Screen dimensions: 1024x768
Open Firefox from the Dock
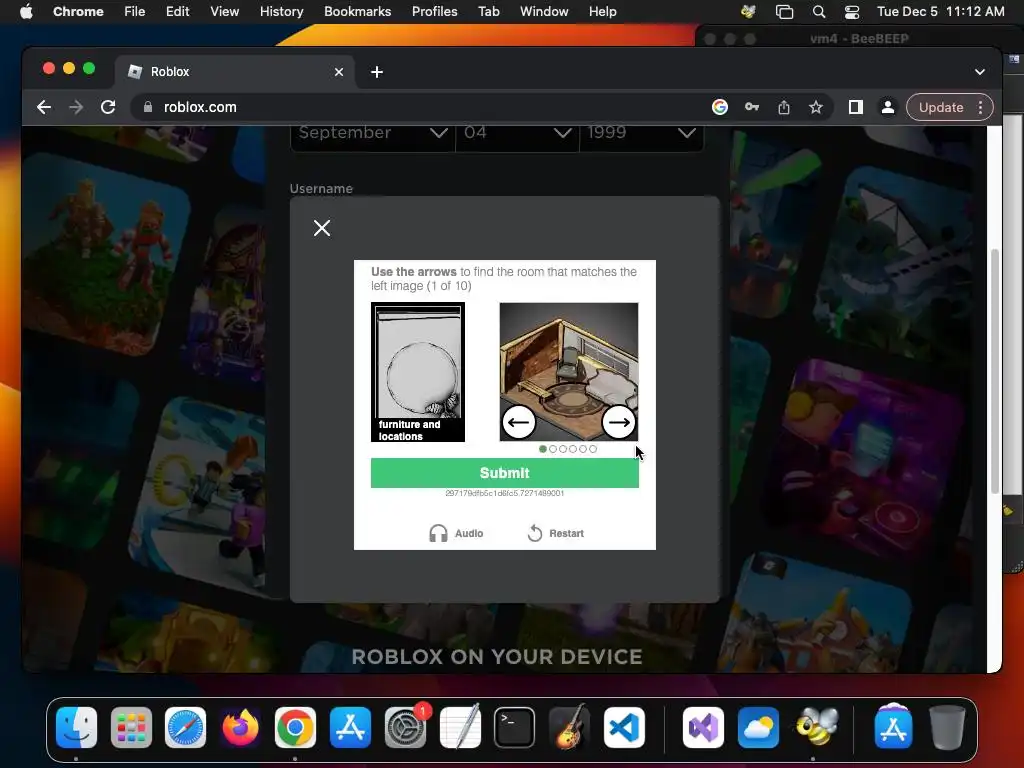click(240, 727)
